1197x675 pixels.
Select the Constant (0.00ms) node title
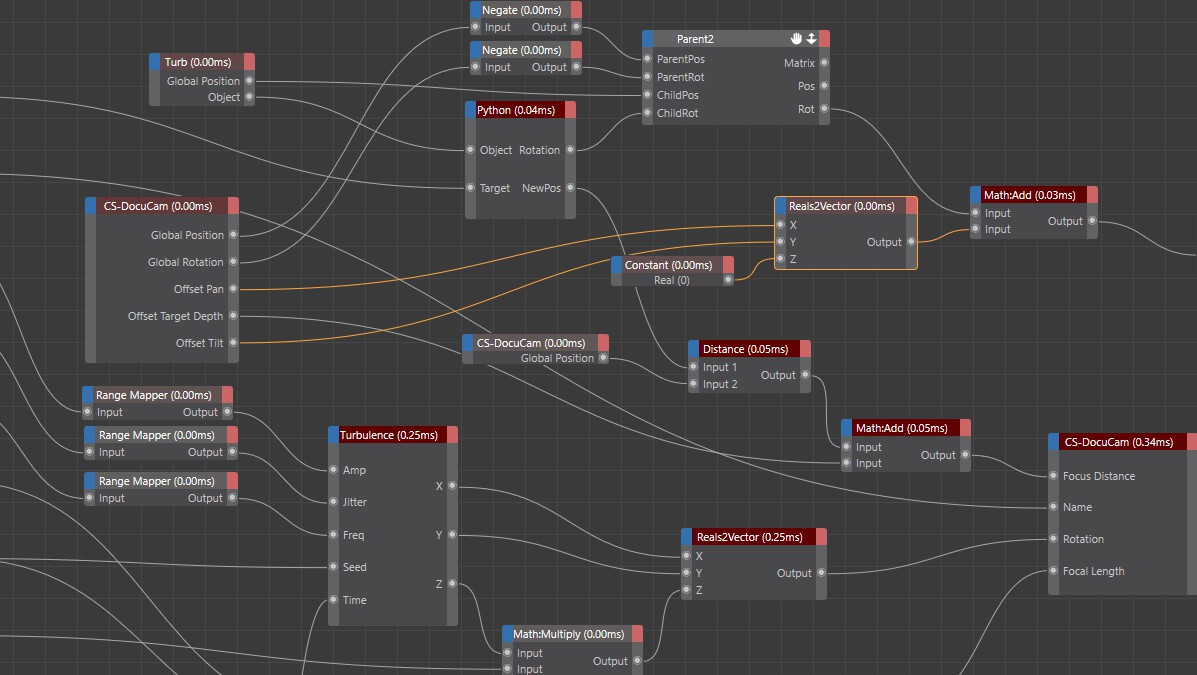[x=668, y=265]
